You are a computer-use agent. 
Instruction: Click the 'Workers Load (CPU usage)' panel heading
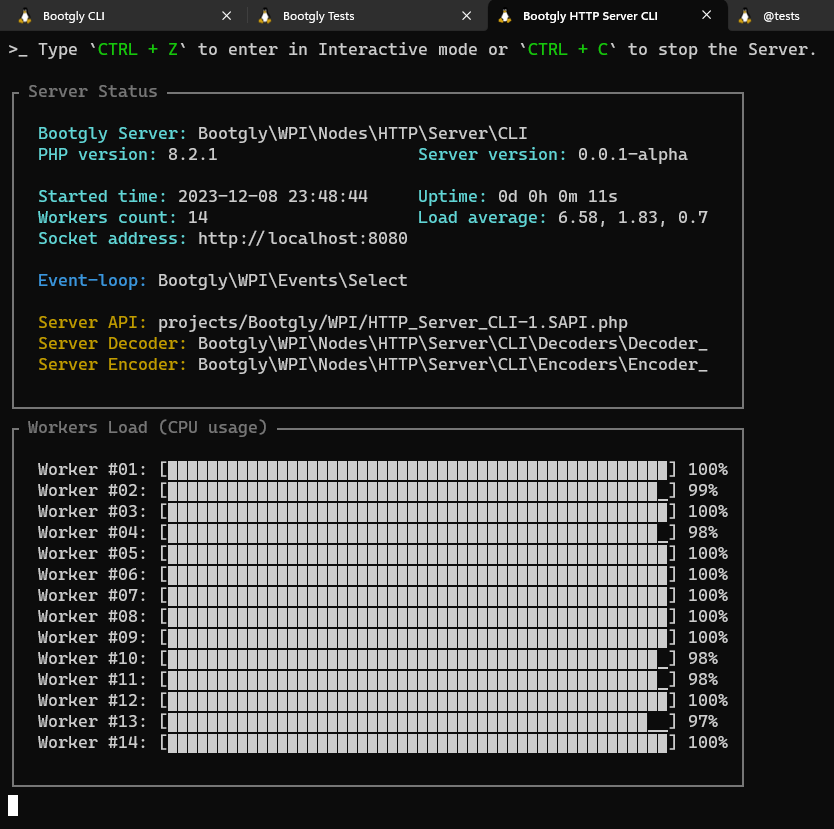click(x=148, y=428)
